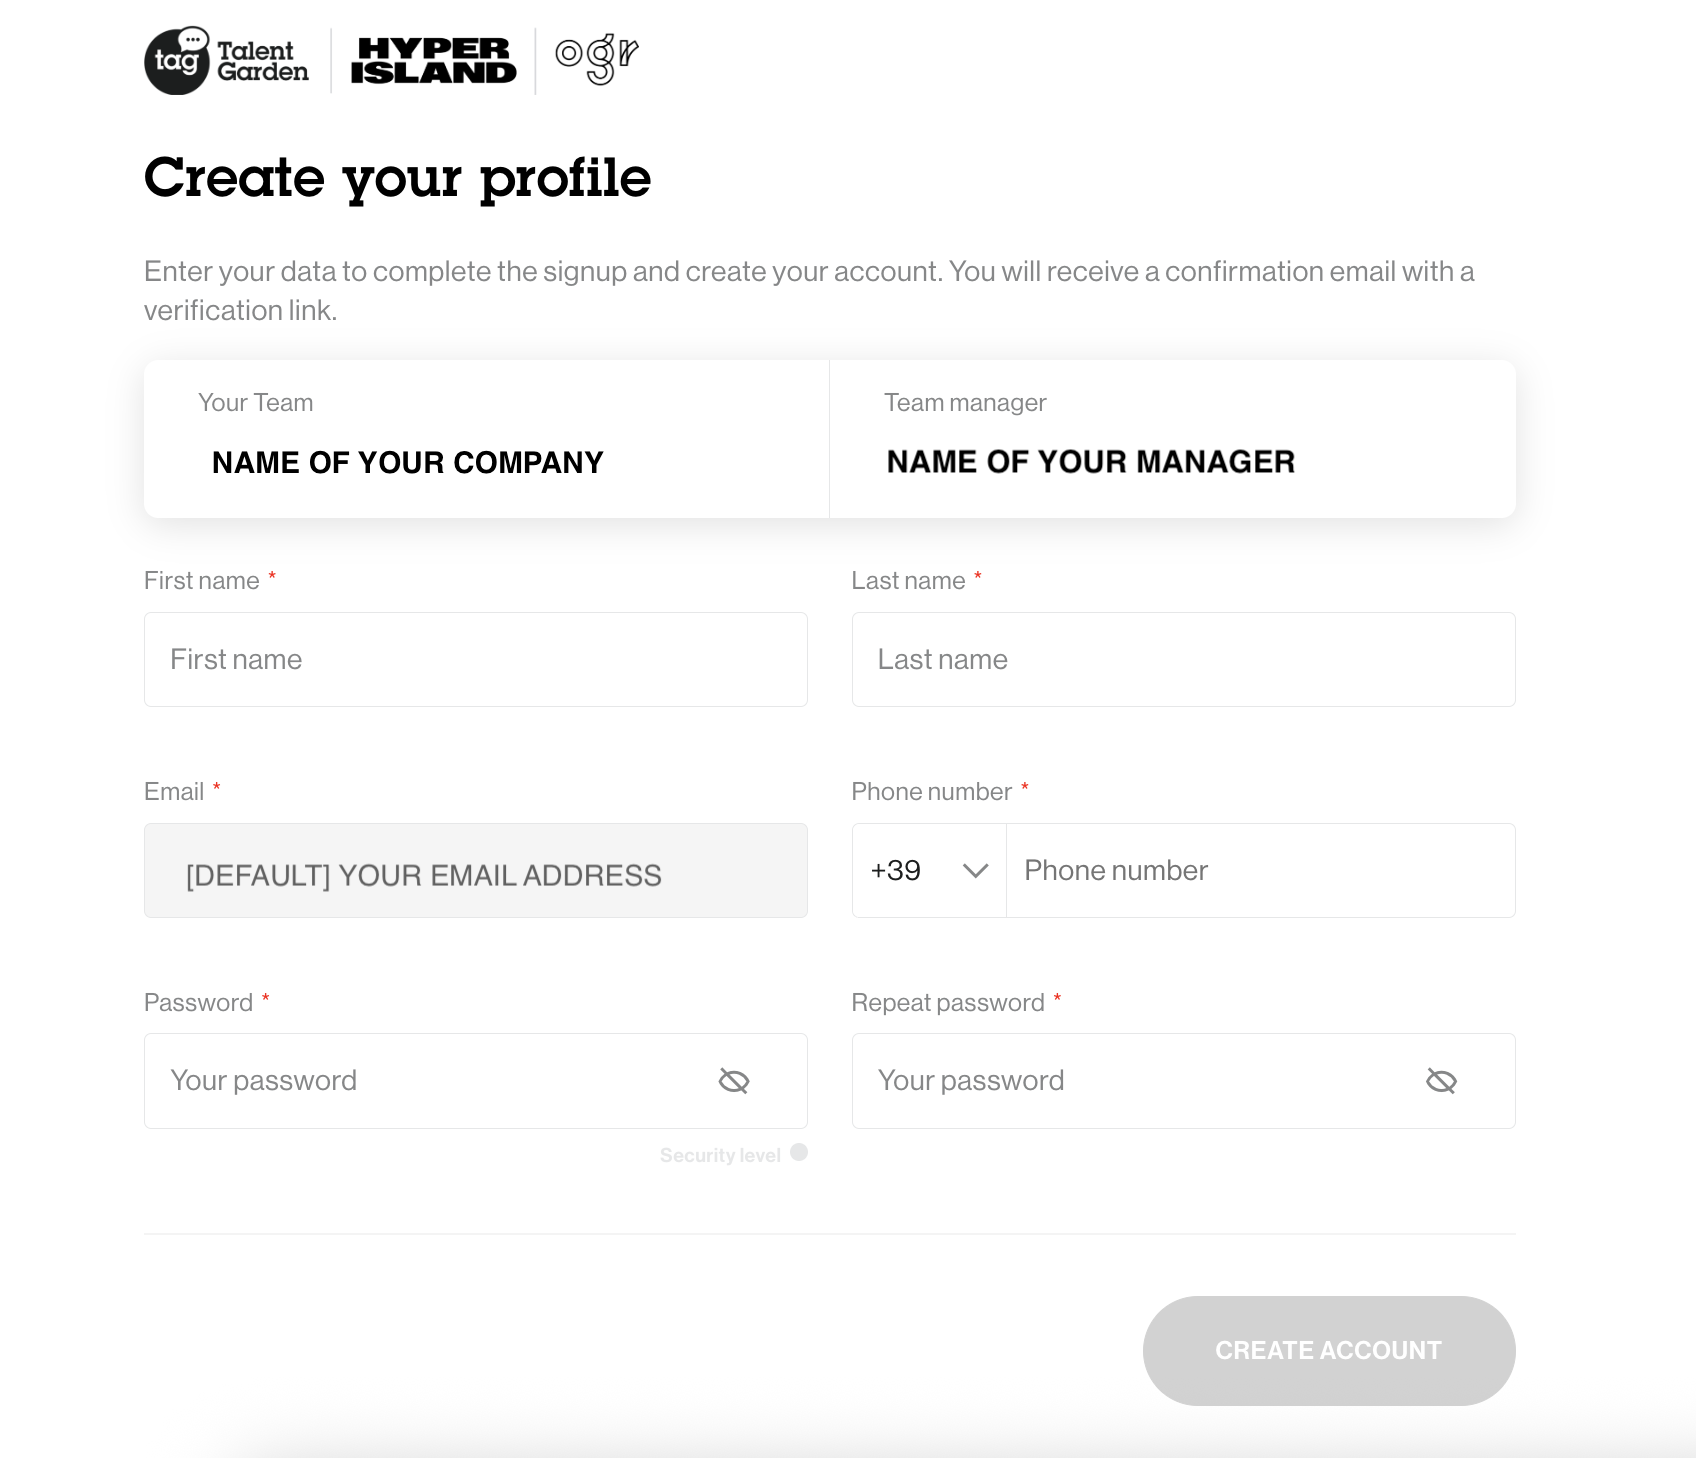Open the +39 country code dropdown
The height and width of the screenshot is (1458, 1696).
(x=928, y=871)
